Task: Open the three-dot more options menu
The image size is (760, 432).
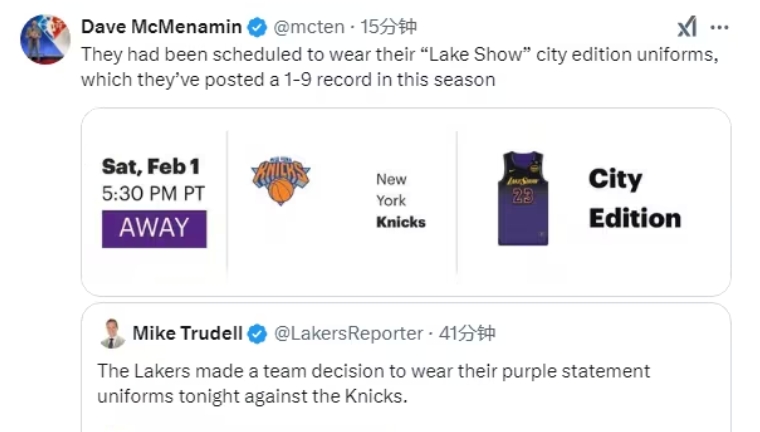Action: click(x=719, y=27)
